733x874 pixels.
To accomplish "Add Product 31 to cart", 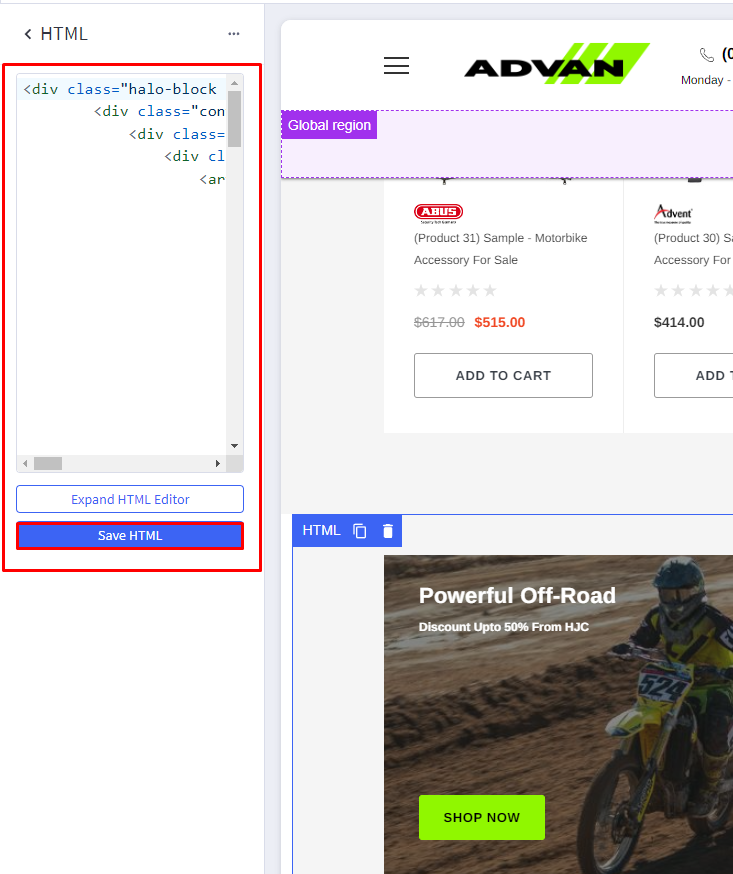I will [x=503, y=376].
